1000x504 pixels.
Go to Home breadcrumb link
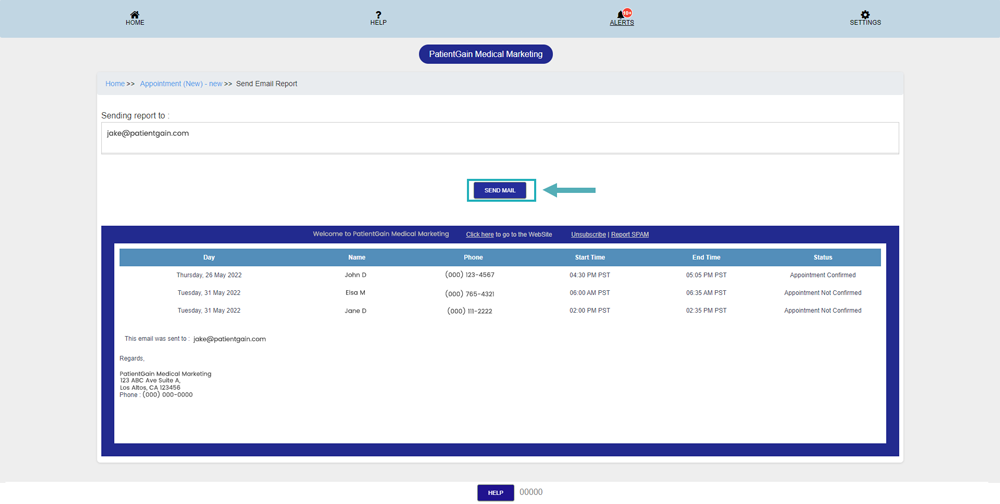tap(115, 84)
